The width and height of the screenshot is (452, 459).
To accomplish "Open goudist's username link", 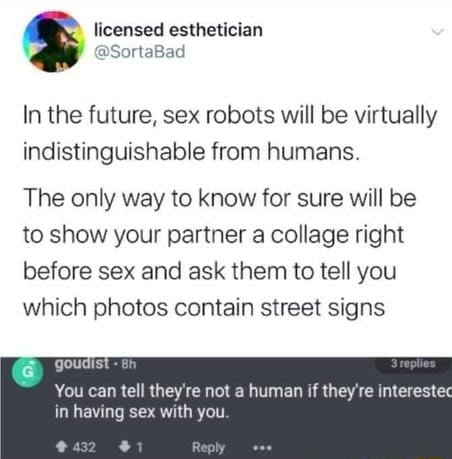I will [x=82, y=363].
